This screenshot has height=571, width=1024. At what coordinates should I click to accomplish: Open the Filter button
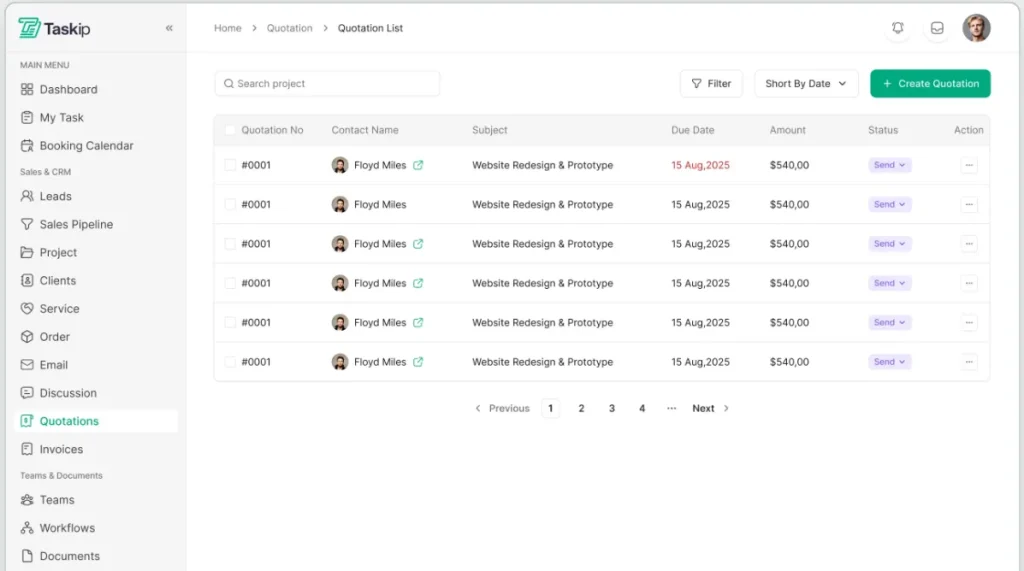(711, 84)
